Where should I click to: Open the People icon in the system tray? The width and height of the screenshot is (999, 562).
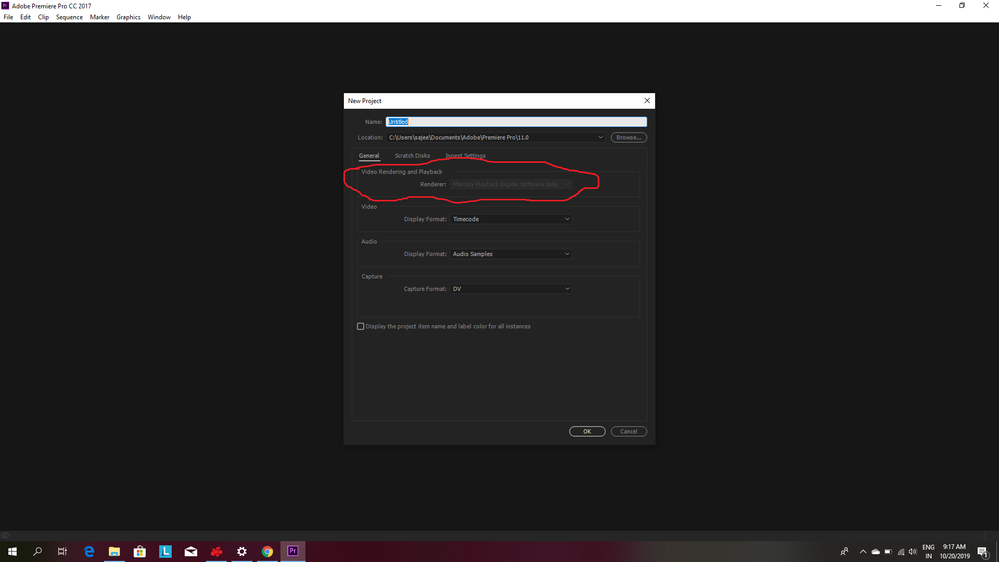coord(844,551)
